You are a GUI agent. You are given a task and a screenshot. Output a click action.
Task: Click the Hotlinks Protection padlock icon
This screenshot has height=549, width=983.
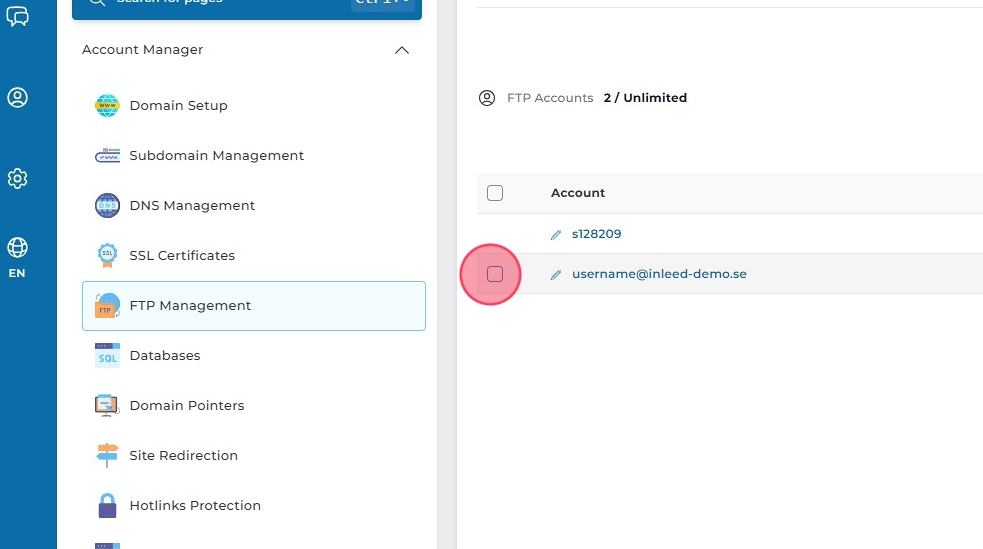point(107,506)
